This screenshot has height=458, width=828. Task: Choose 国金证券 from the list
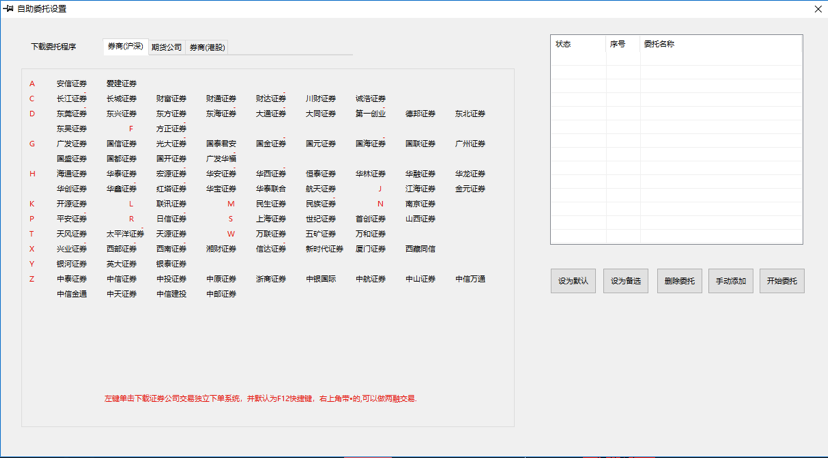[x=271, y=144]
